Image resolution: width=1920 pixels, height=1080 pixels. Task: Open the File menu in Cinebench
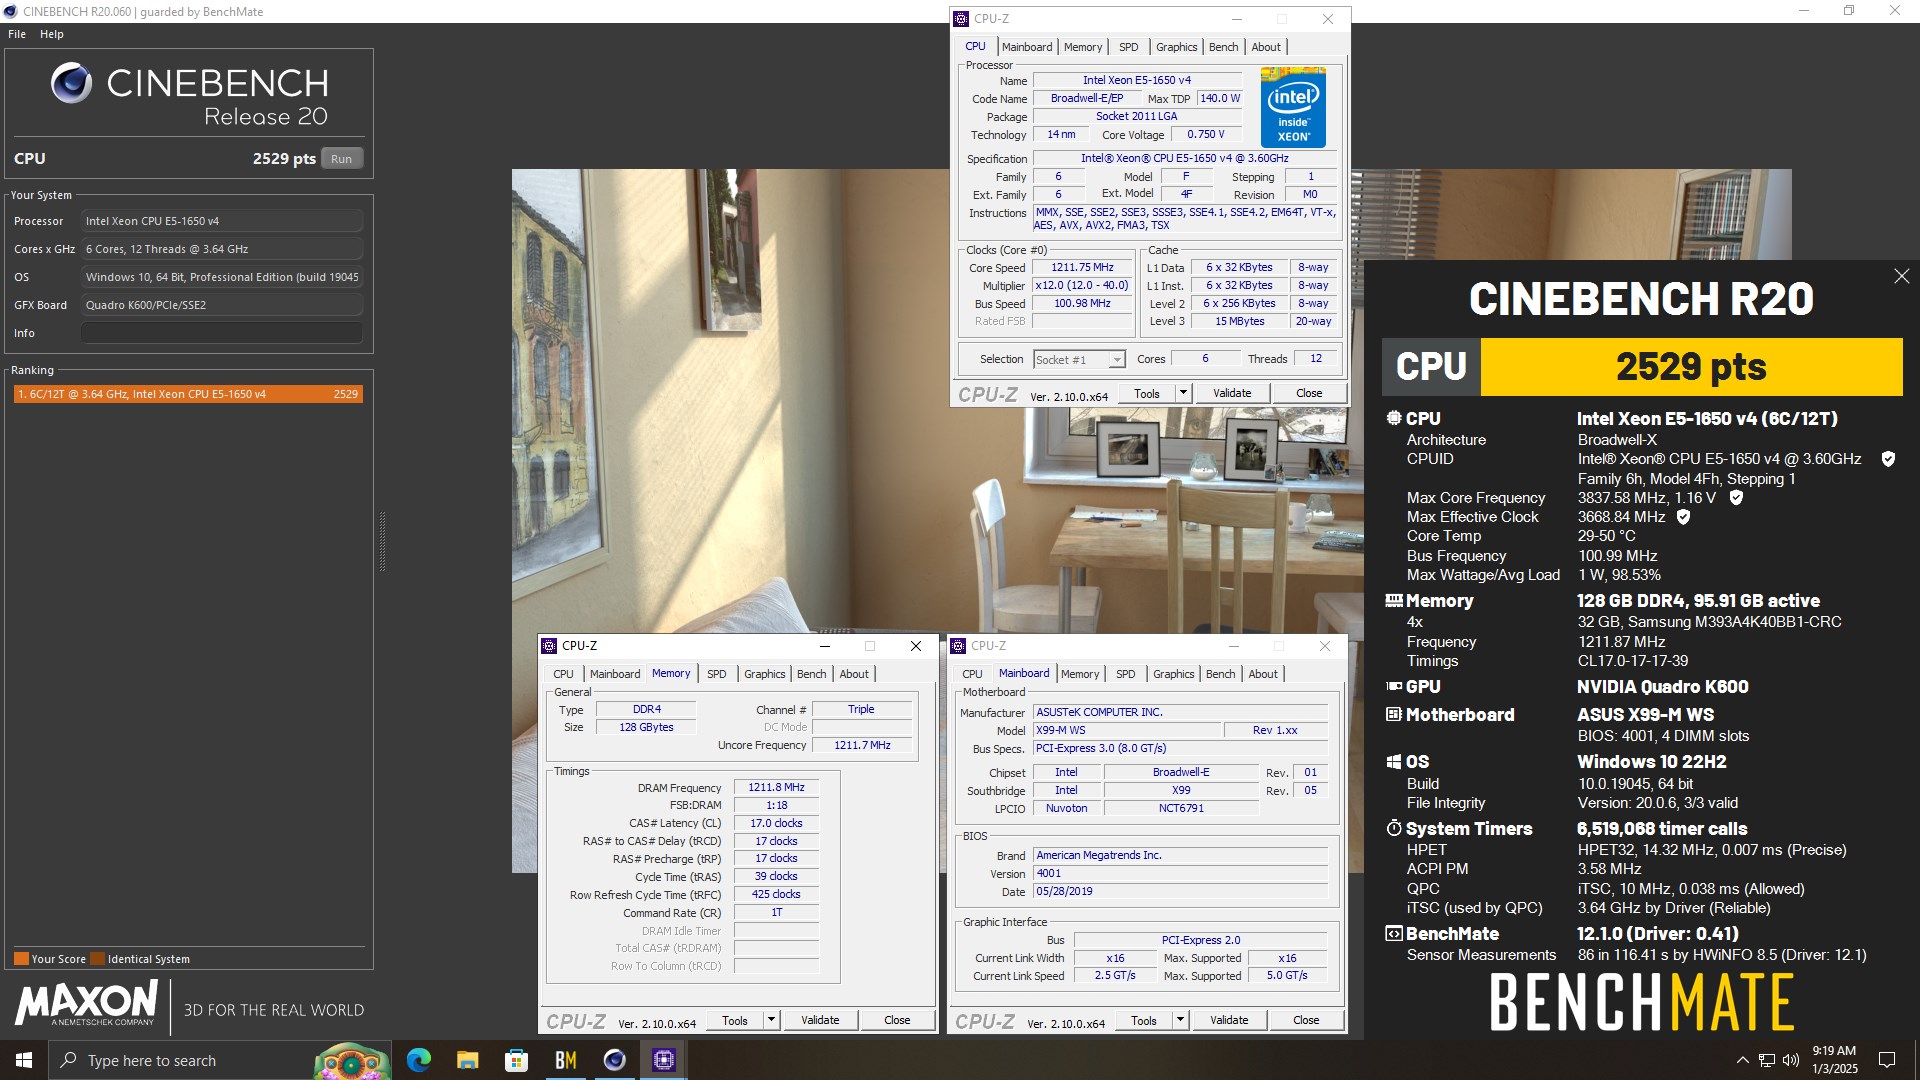[x=17, y=34]
